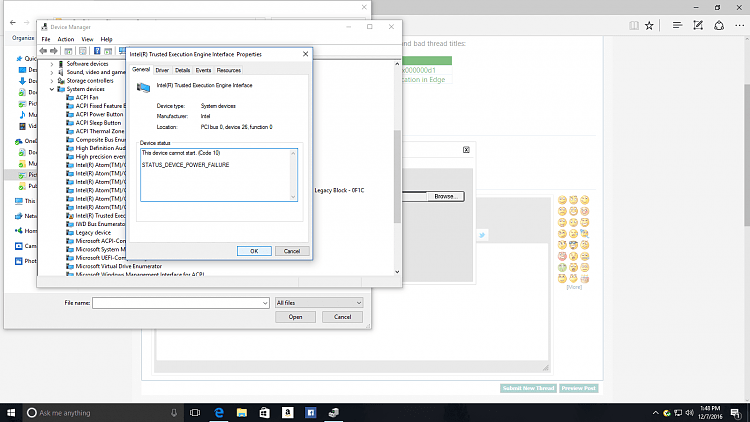The width and height of the screenshot is (750, 422).
Task: Expand the Sound, video and game node
Action: [x=52, y=72]
